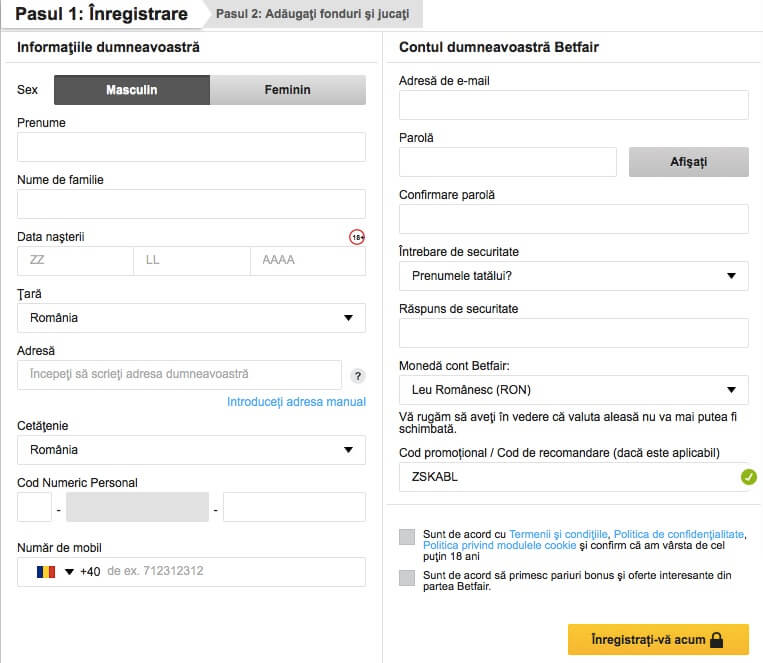Click the Afișați password button
The height and width of the screenshot is (663, 763).
[689, 162]
